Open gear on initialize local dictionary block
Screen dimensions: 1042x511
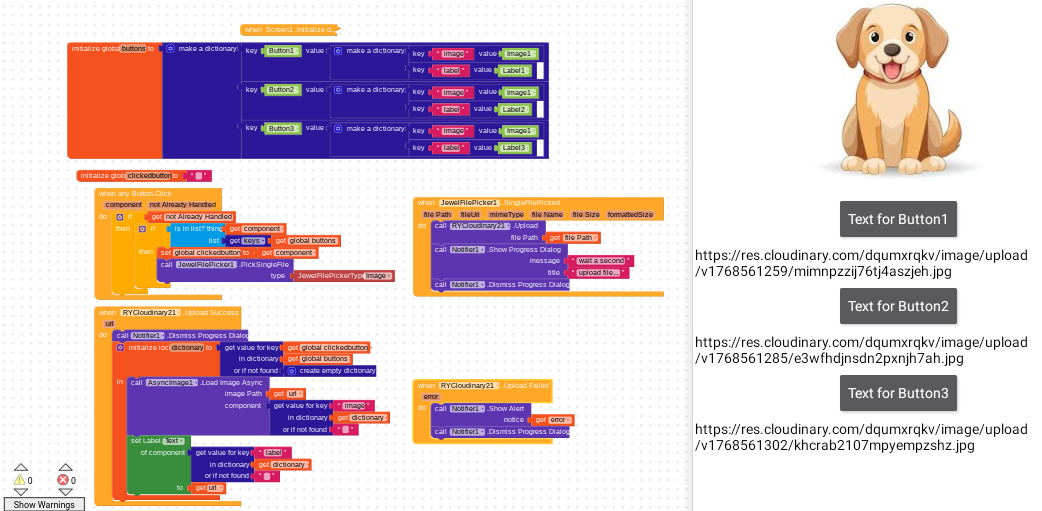pyautogui.click(x=120, y=348)
